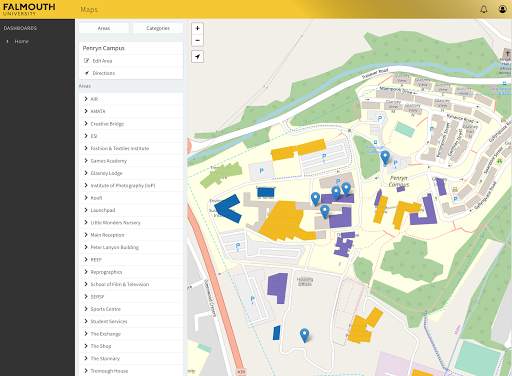Viewport: 512px width, 376px height.
Task: Click the dark blue V-shaped building
Action: [x=229, y=209]
